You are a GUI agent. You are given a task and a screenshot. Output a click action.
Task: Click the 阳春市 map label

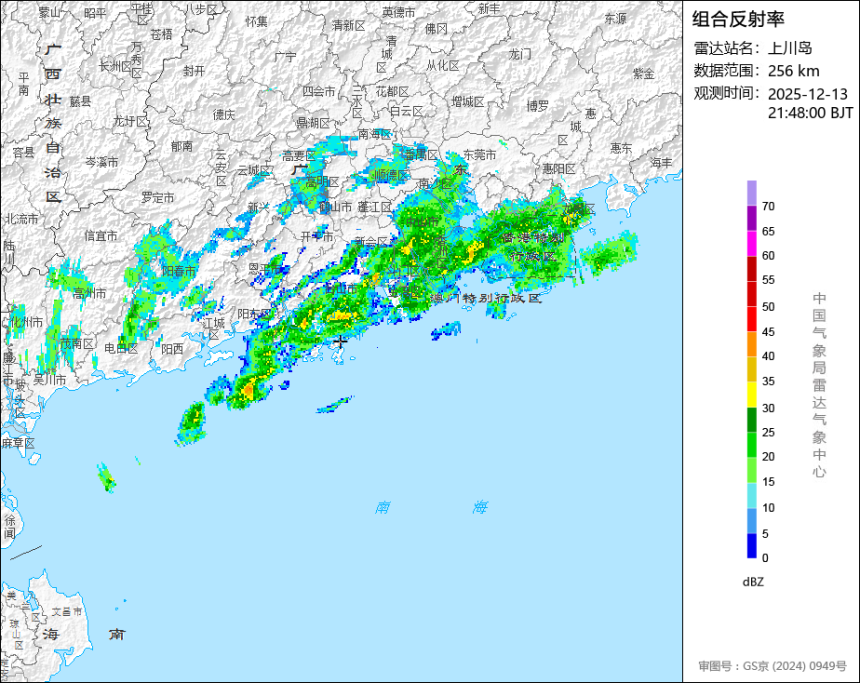179,272
